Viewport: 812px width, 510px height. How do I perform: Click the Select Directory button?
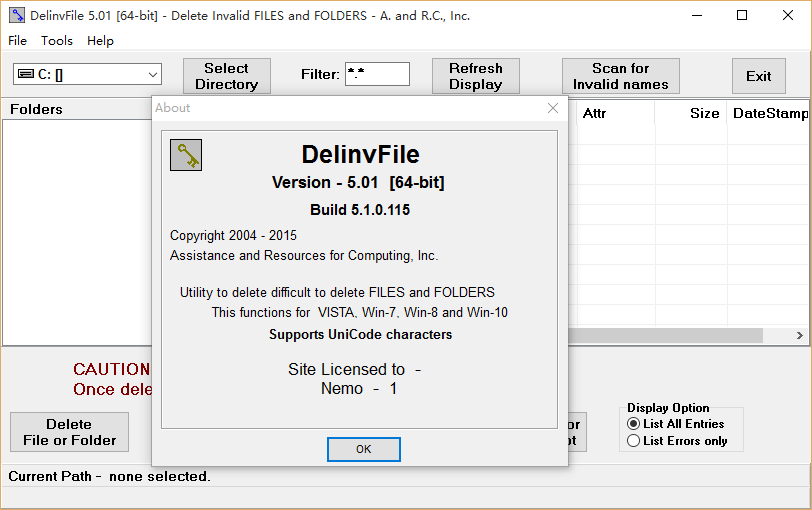click(226, 76)
